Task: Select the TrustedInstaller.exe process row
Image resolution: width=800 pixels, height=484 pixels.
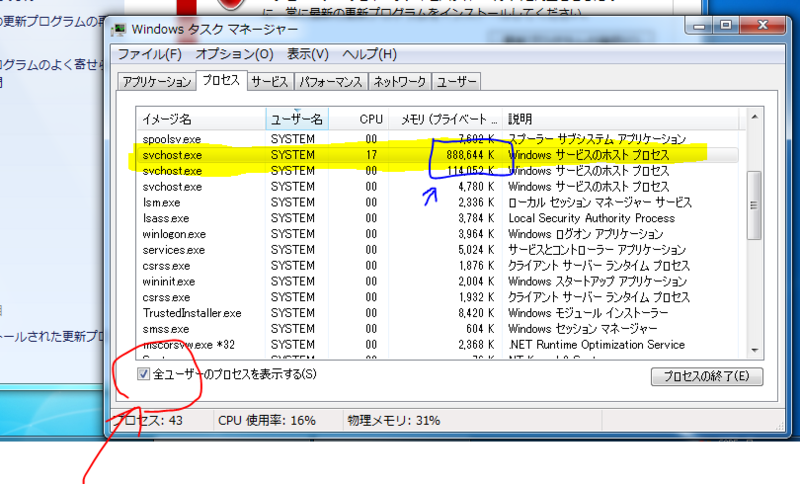Action: [x=437, y=313]
